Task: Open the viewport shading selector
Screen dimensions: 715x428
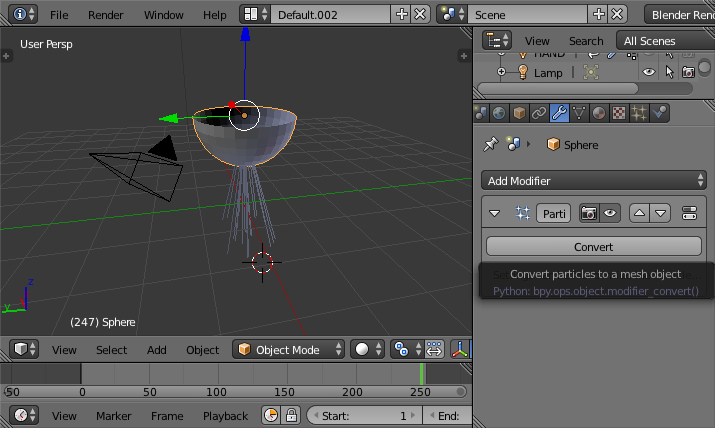Action: pyautogui.click(x=368, y=350)
